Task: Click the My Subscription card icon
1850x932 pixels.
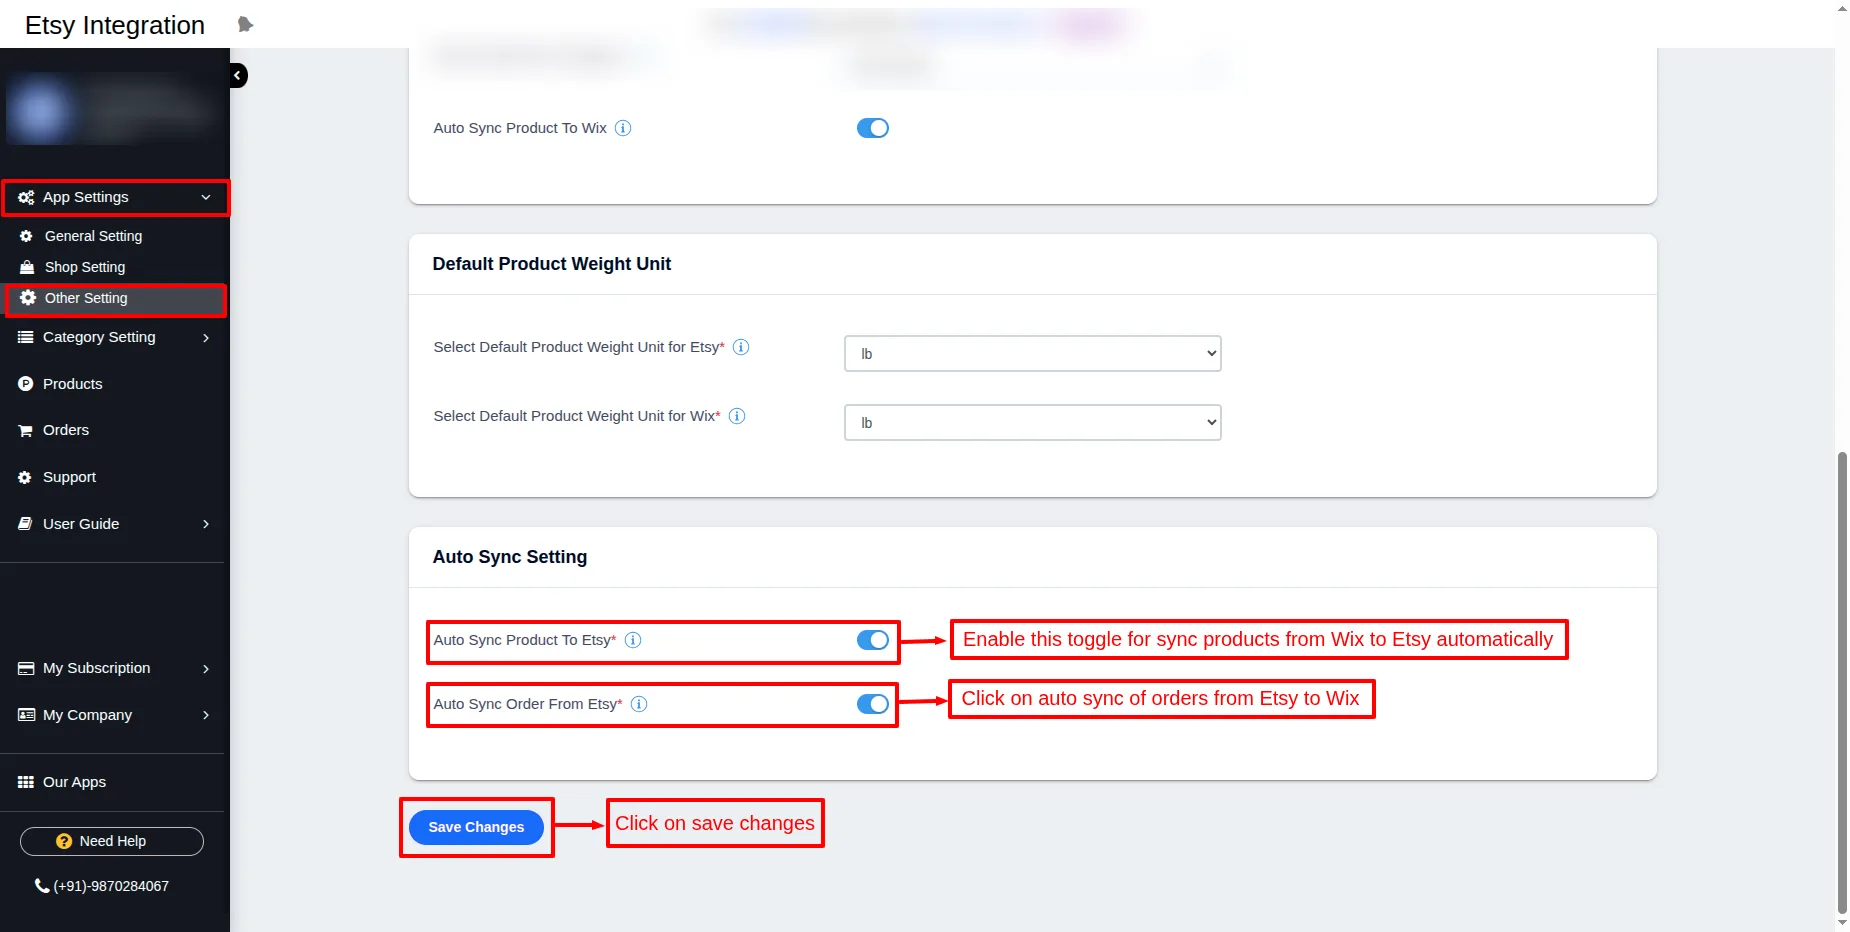Action: point(26,668)
